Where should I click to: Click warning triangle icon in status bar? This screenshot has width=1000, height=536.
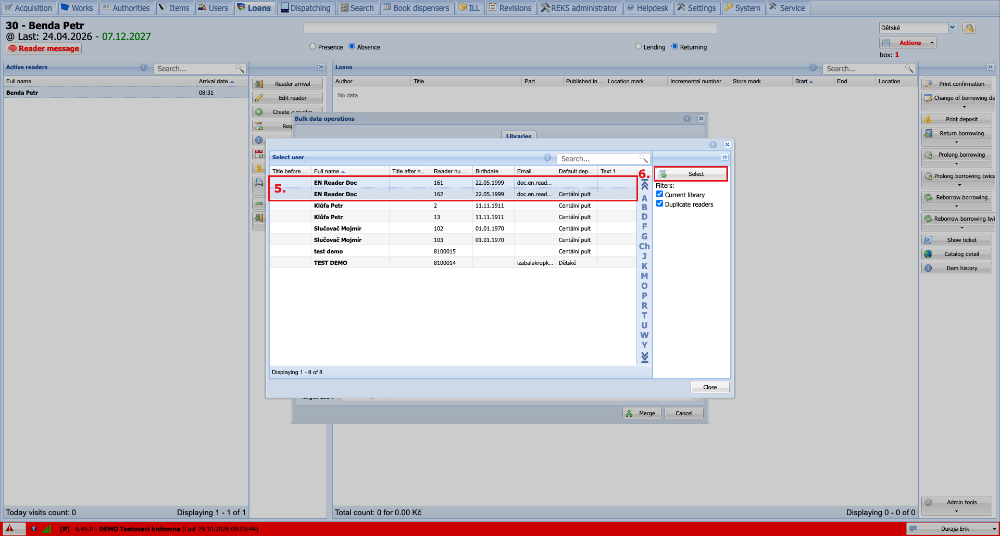coord(11,529)
